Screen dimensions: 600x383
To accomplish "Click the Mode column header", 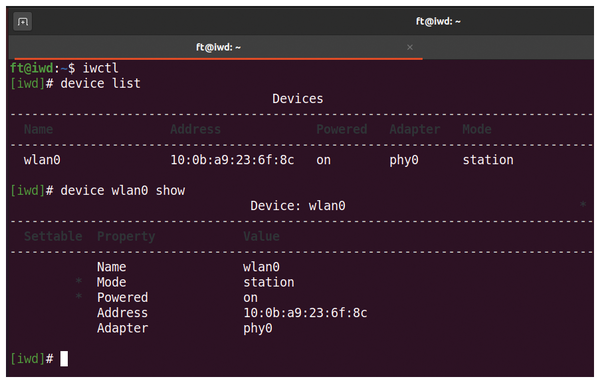I will (477, 129).
